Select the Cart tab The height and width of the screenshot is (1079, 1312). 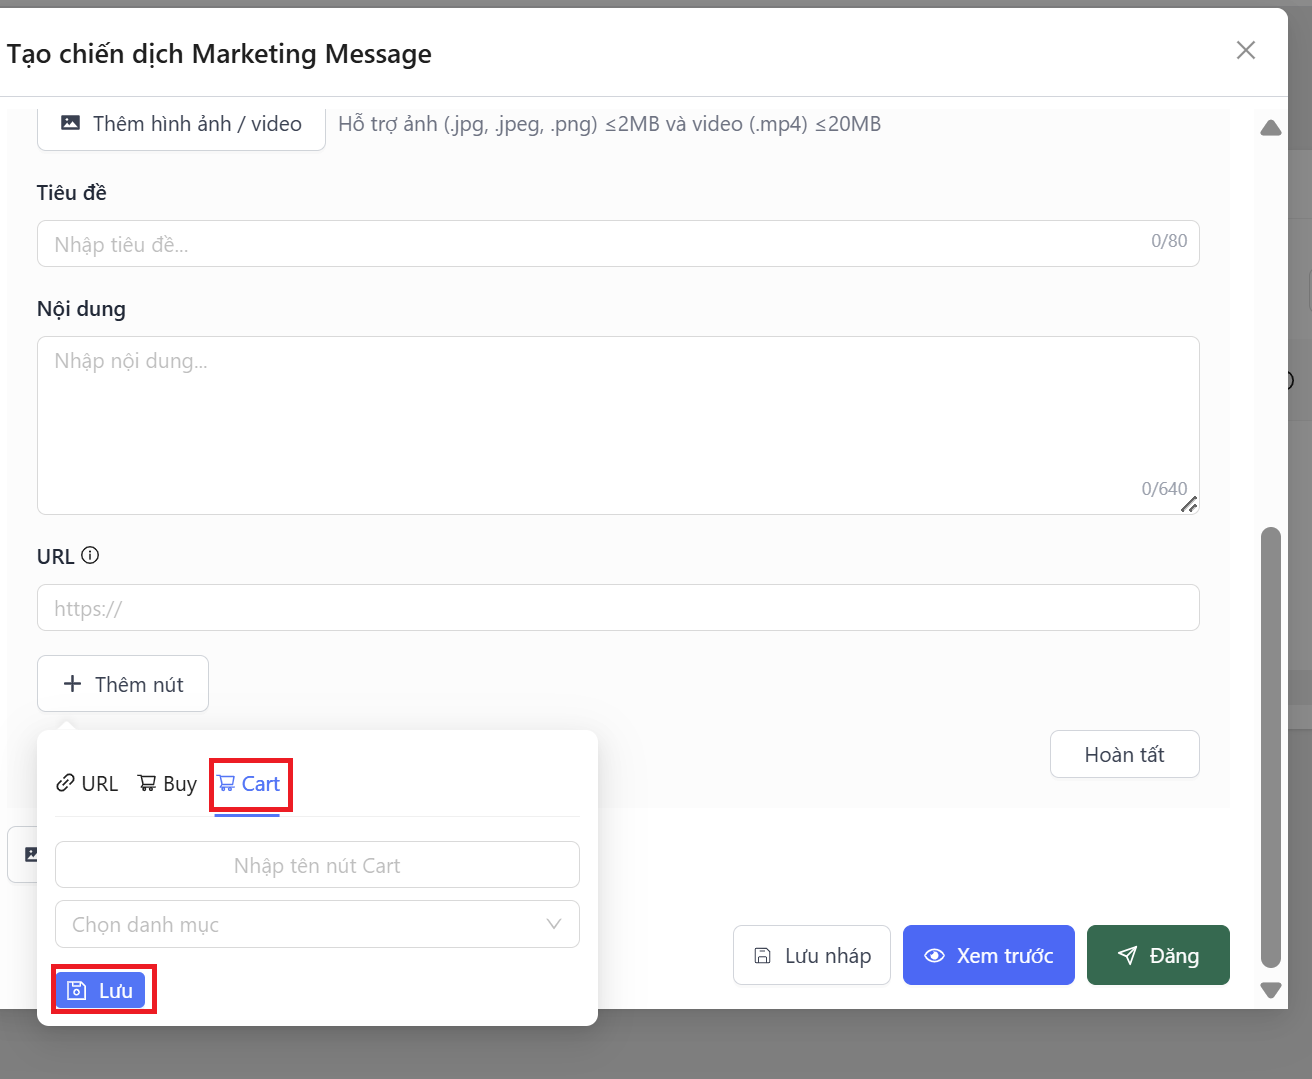[249, 784]
